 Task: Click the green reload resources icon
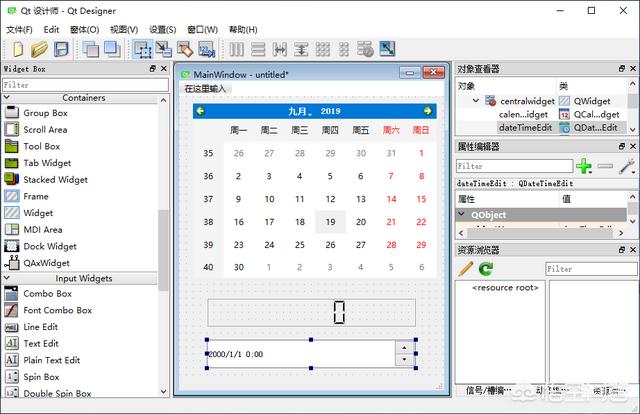(x=486, y=269)
